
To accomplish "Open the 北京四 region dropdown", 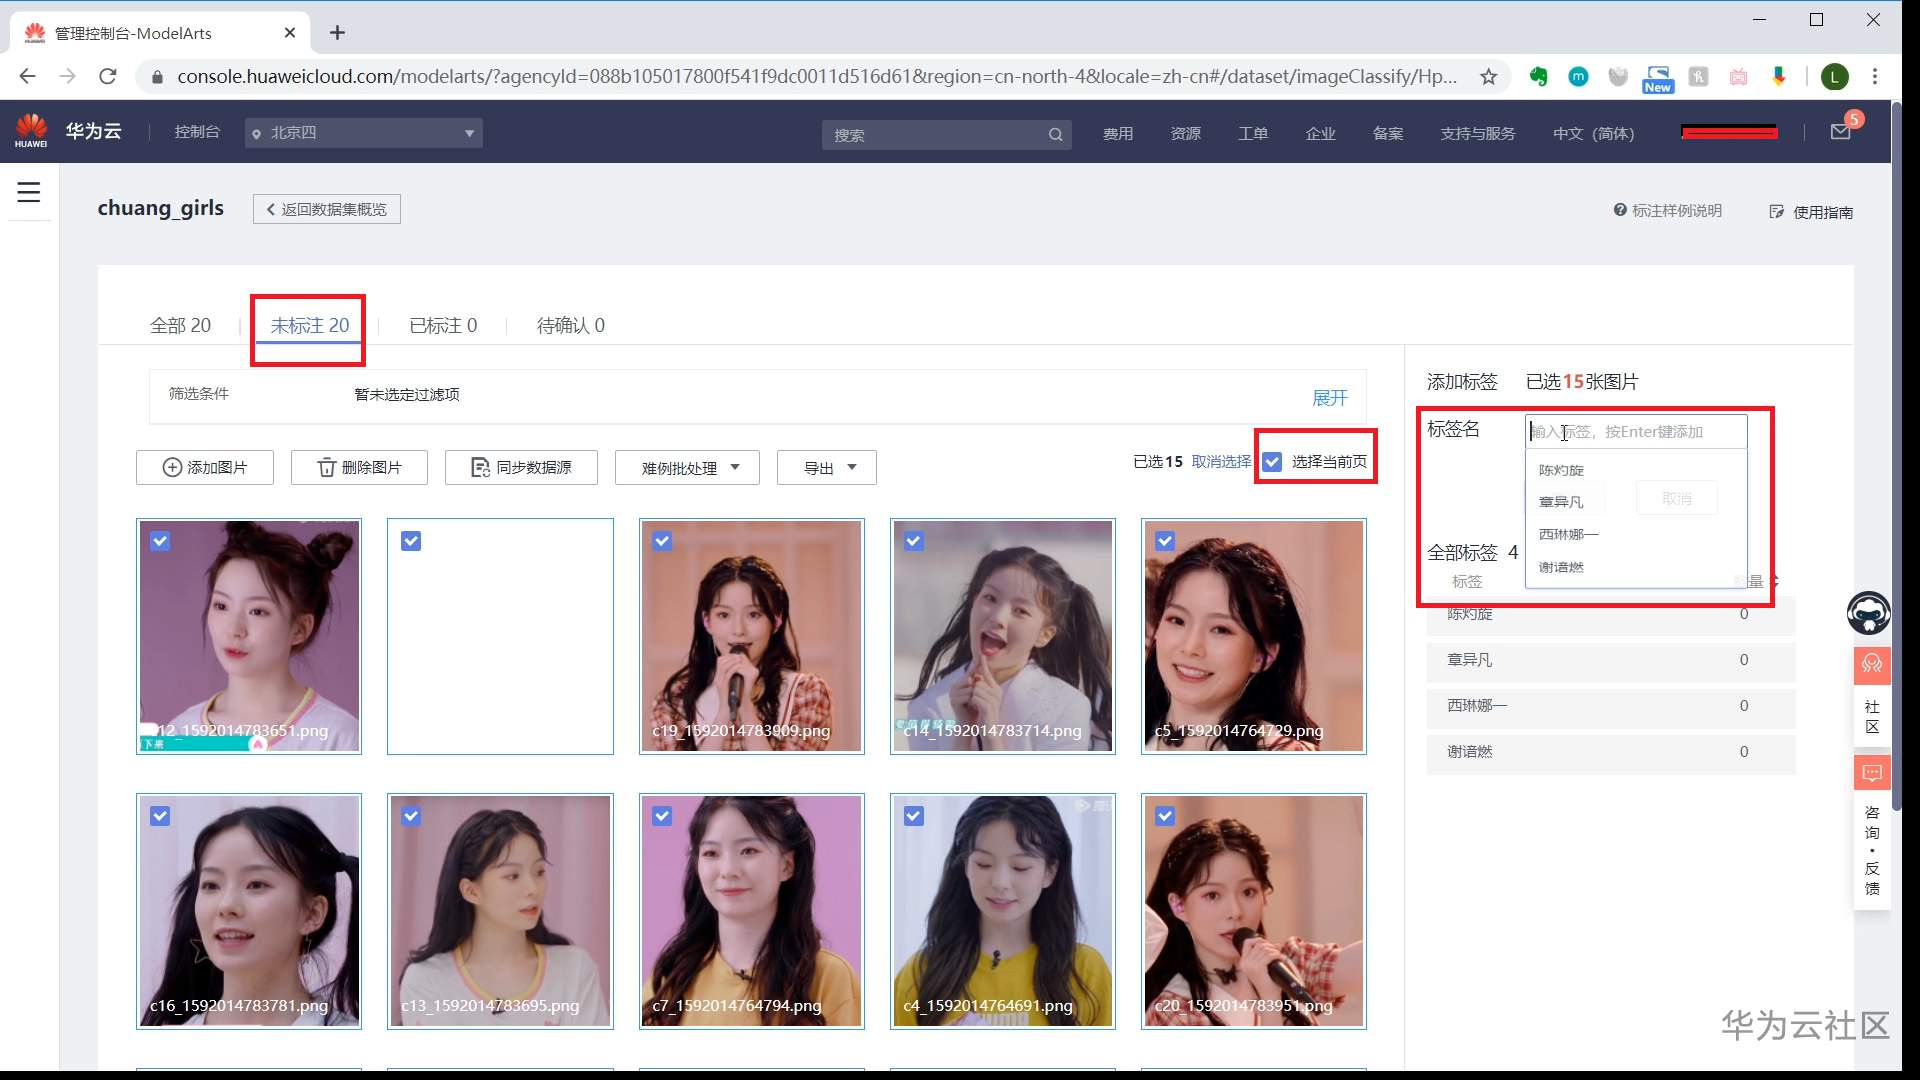I will (x=363, y=133).
